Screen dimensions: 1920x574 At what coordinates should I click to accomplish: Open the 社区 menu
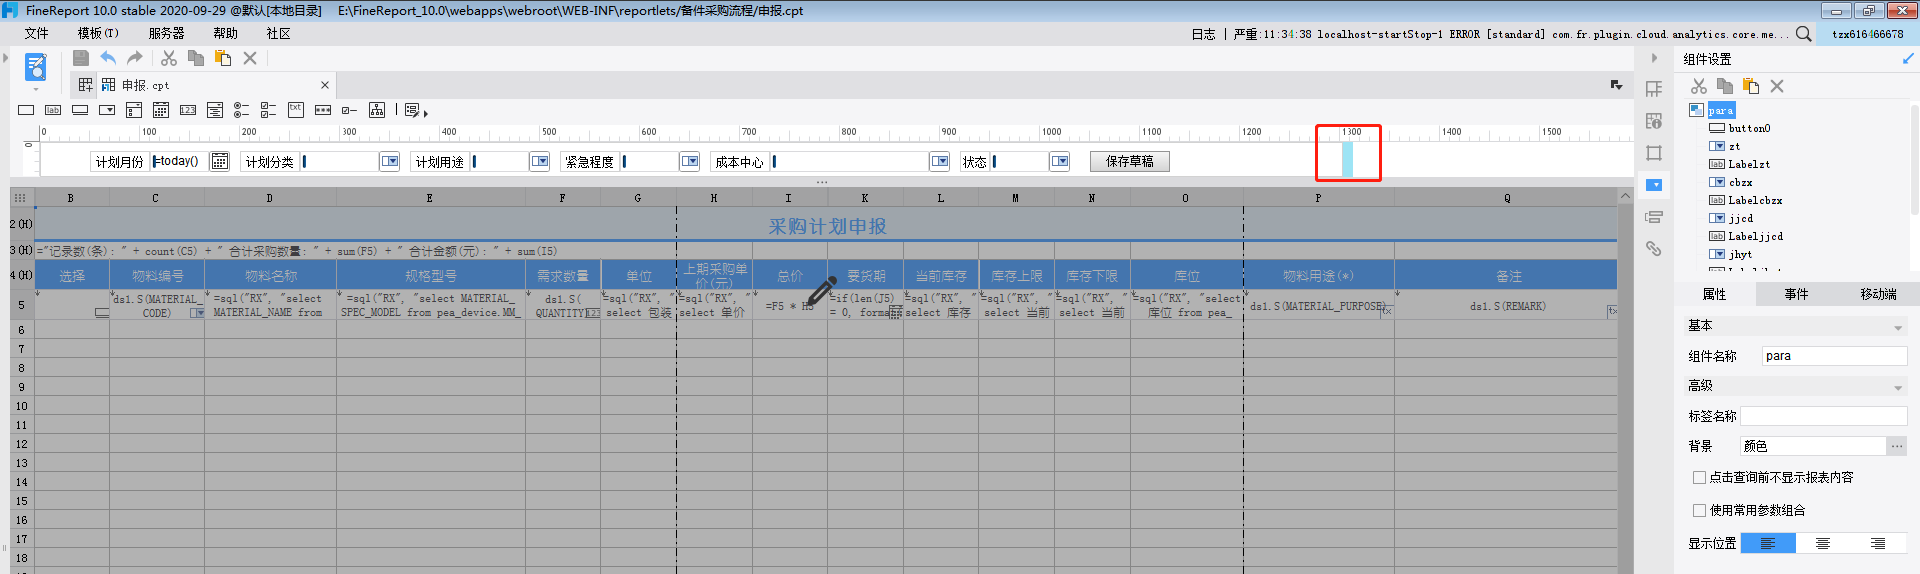(278, 33)
